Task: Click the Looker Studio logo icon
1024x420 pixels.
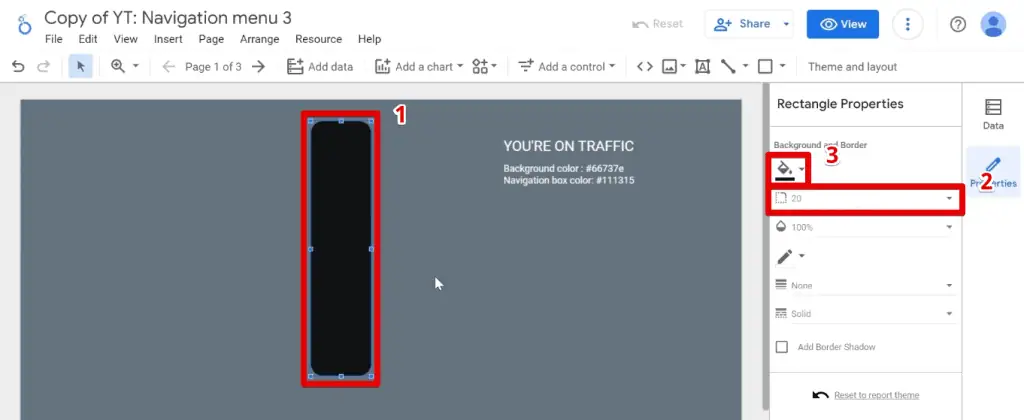Action: [24, 24]
